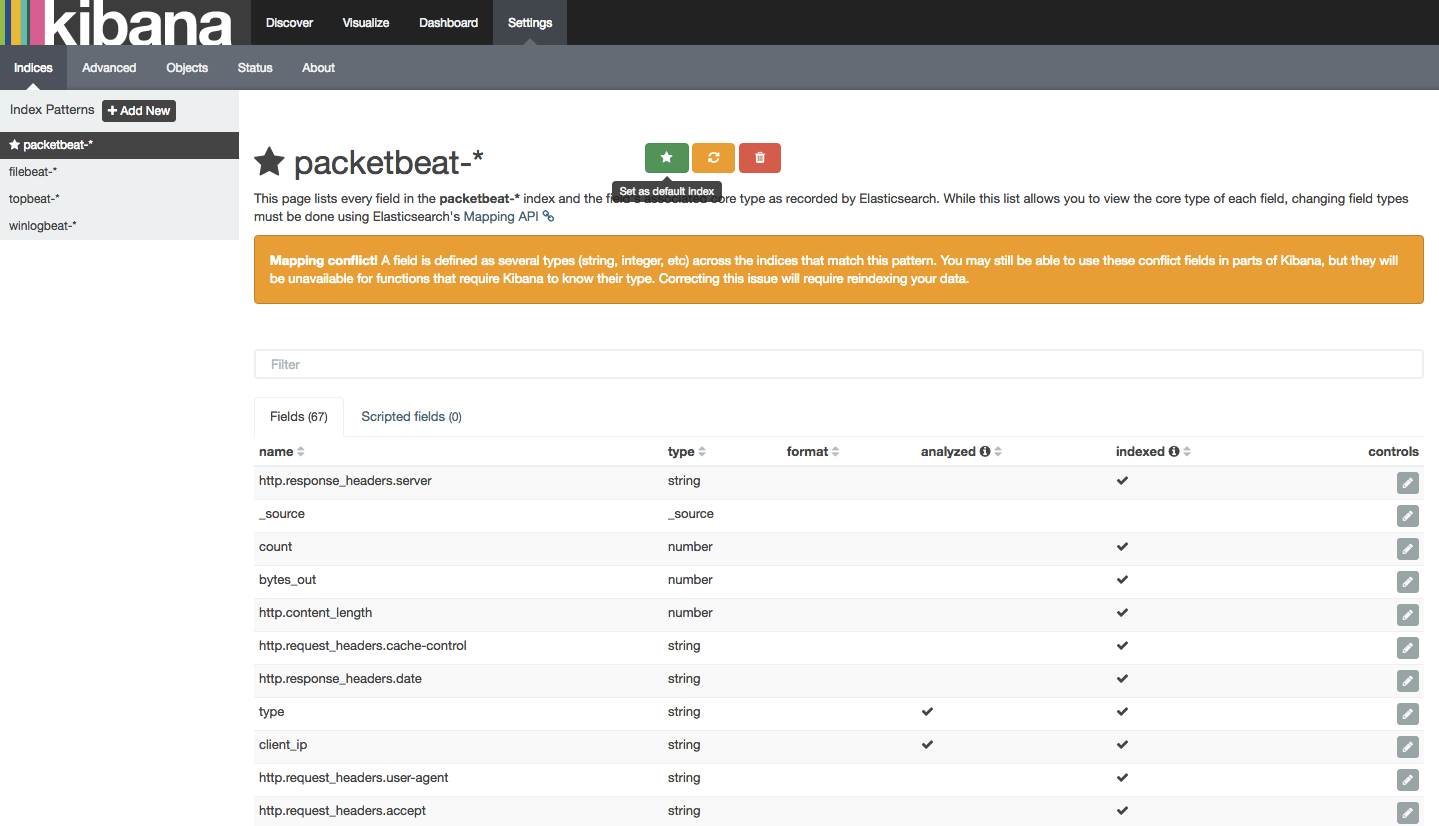
Task: Sort fields by format column
Action: [836, 452]
